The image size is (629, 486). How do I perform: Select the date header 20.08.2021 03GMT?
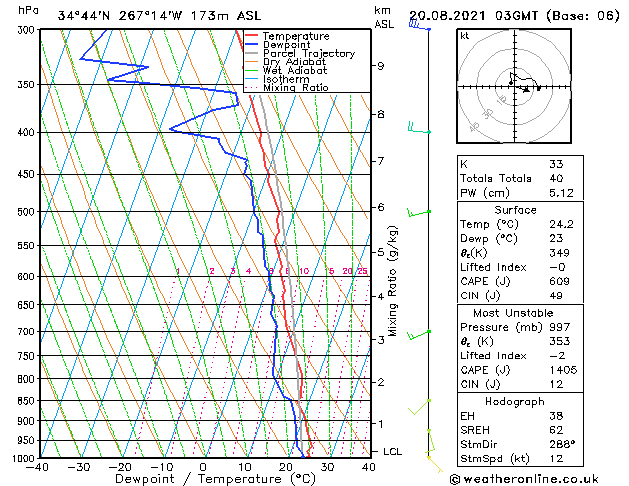point(473,16)
